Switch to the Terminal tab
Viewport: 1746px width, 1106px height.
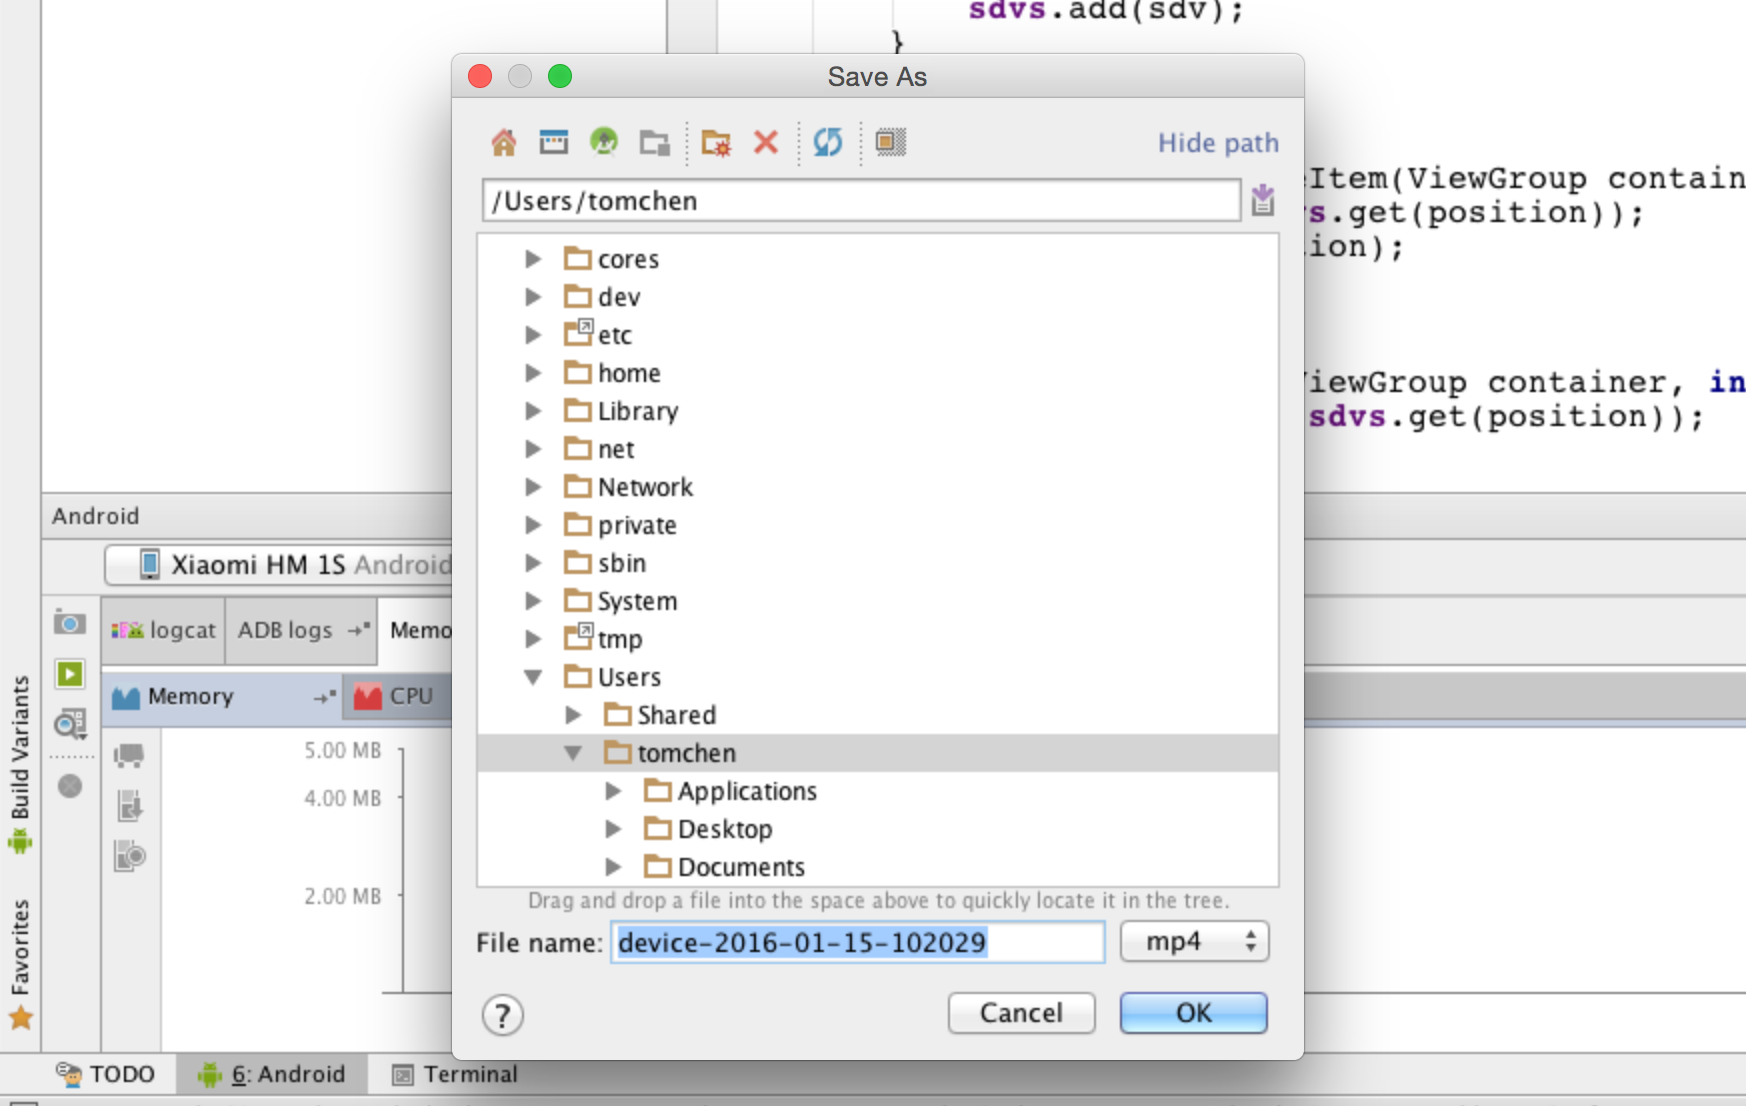click(x=456, y=1074)
